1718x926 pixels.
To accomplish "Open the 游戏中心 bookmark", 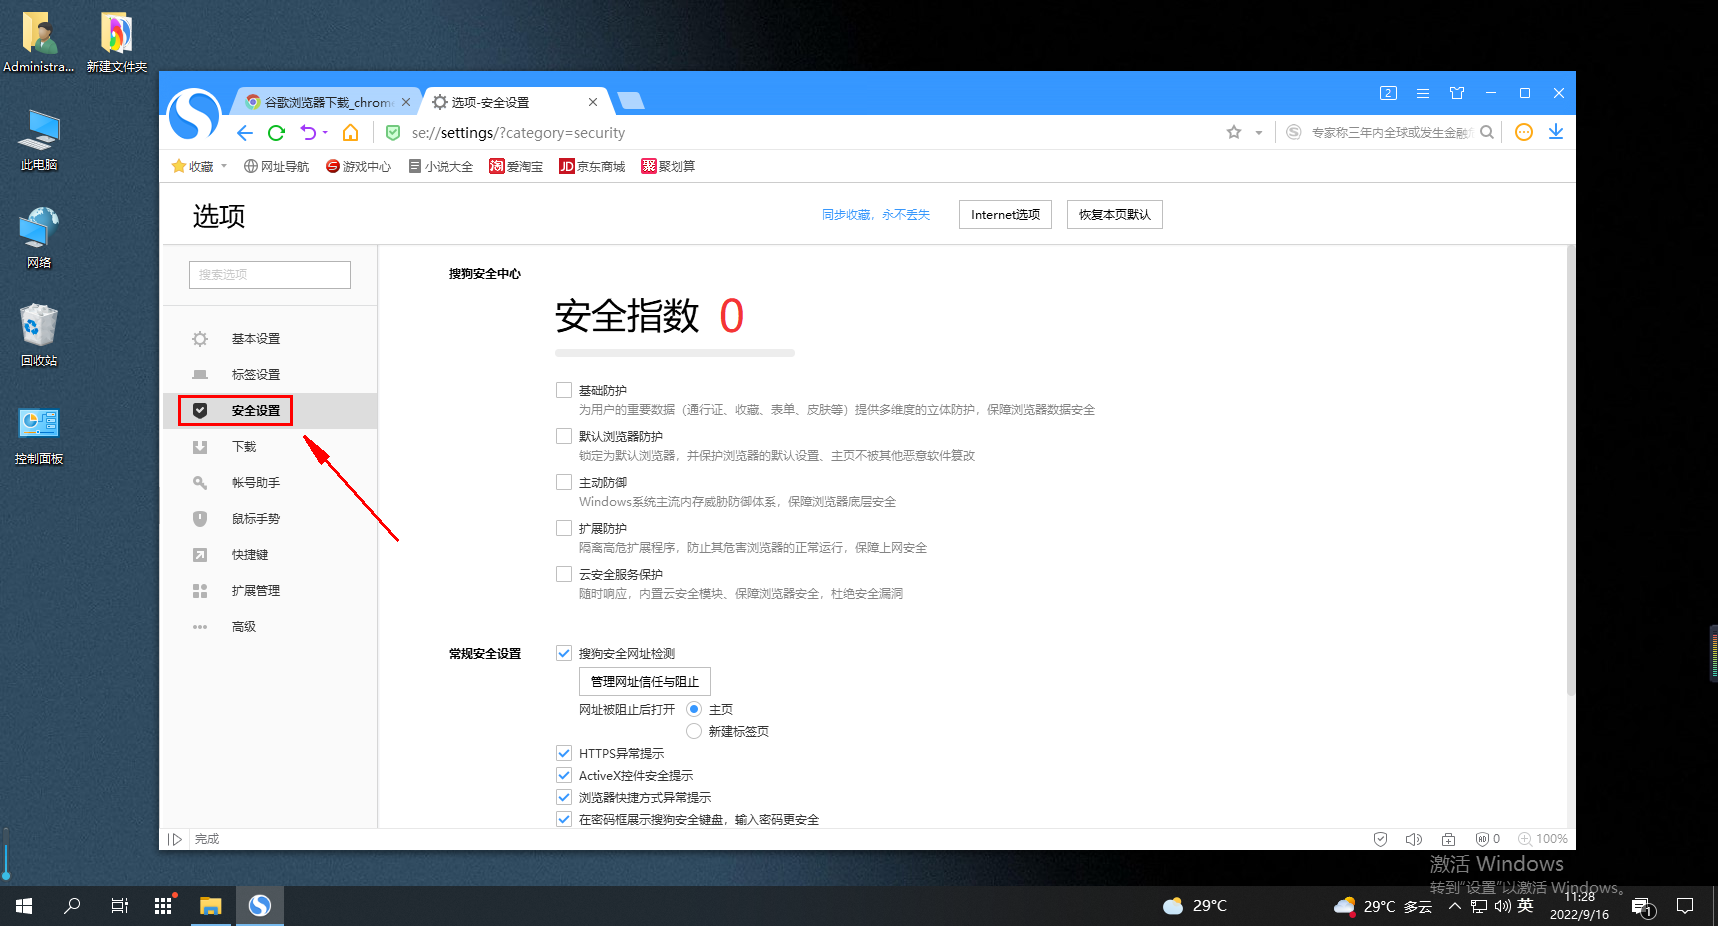I will pyautogui.click(x=358, y=166).
